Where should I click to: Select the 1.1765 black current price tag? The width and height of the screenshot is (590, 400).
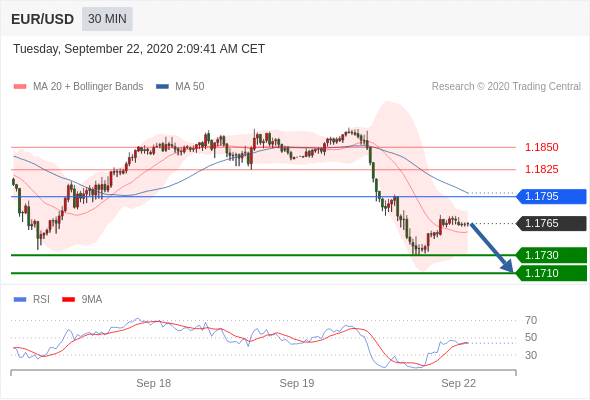click(x=551, y=224)
